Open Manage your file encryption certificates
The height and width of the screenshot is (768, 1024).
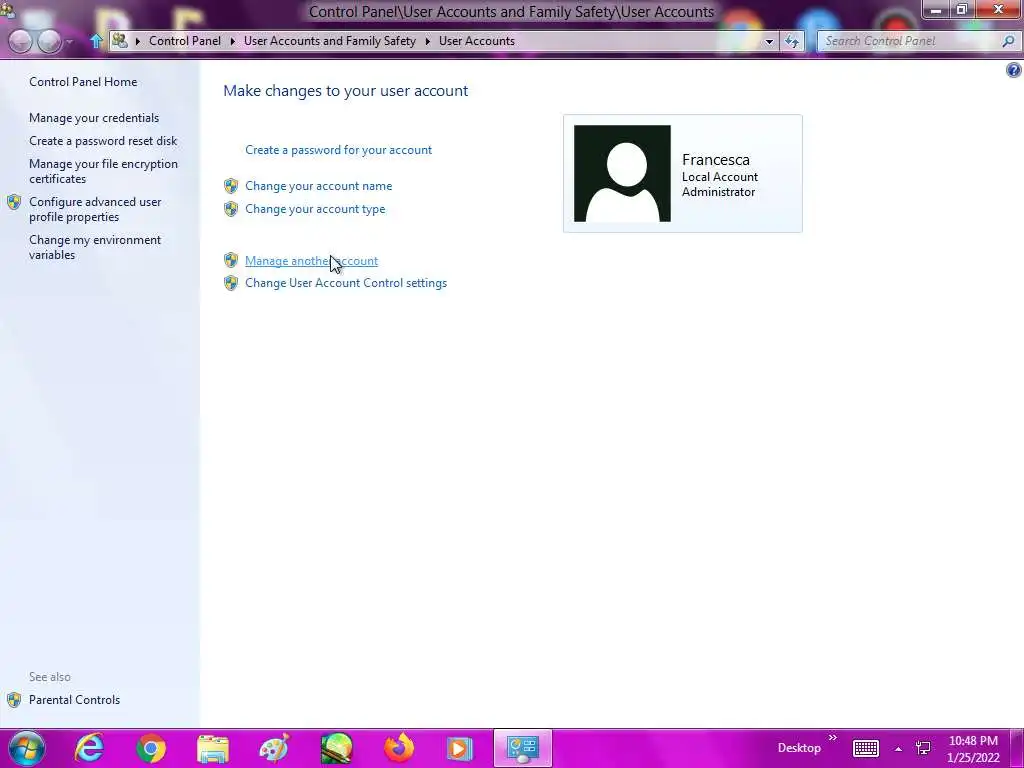pos(103,171)
